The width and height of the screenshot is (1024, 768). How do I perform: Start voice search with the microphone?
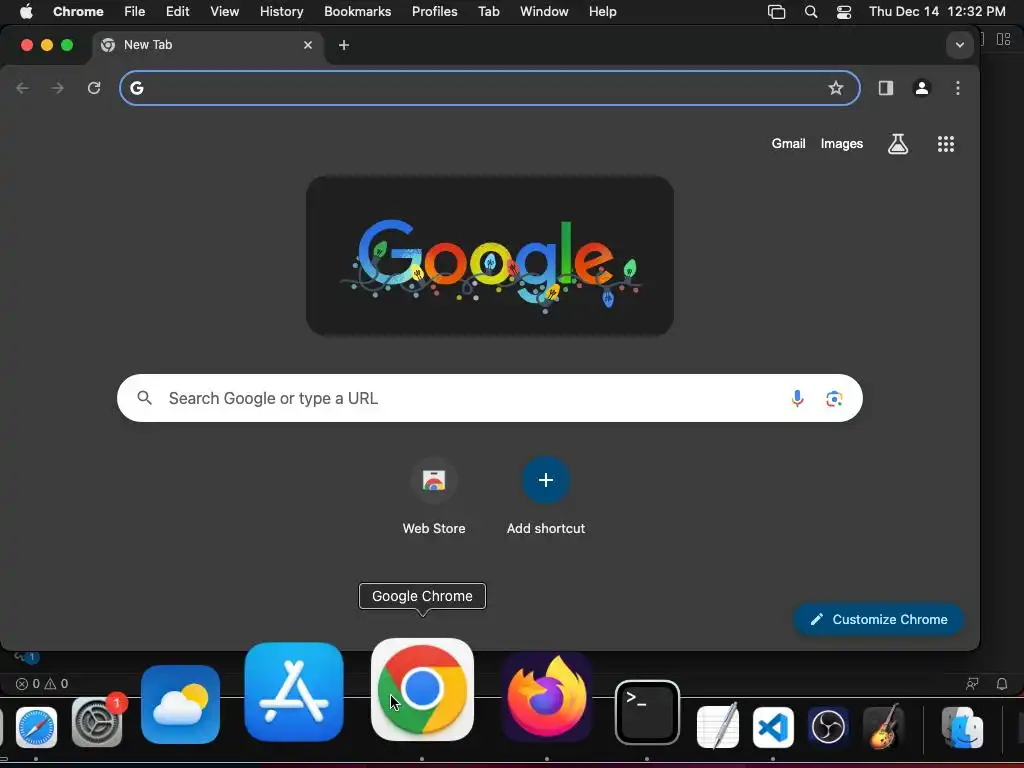tap(797, 398)
